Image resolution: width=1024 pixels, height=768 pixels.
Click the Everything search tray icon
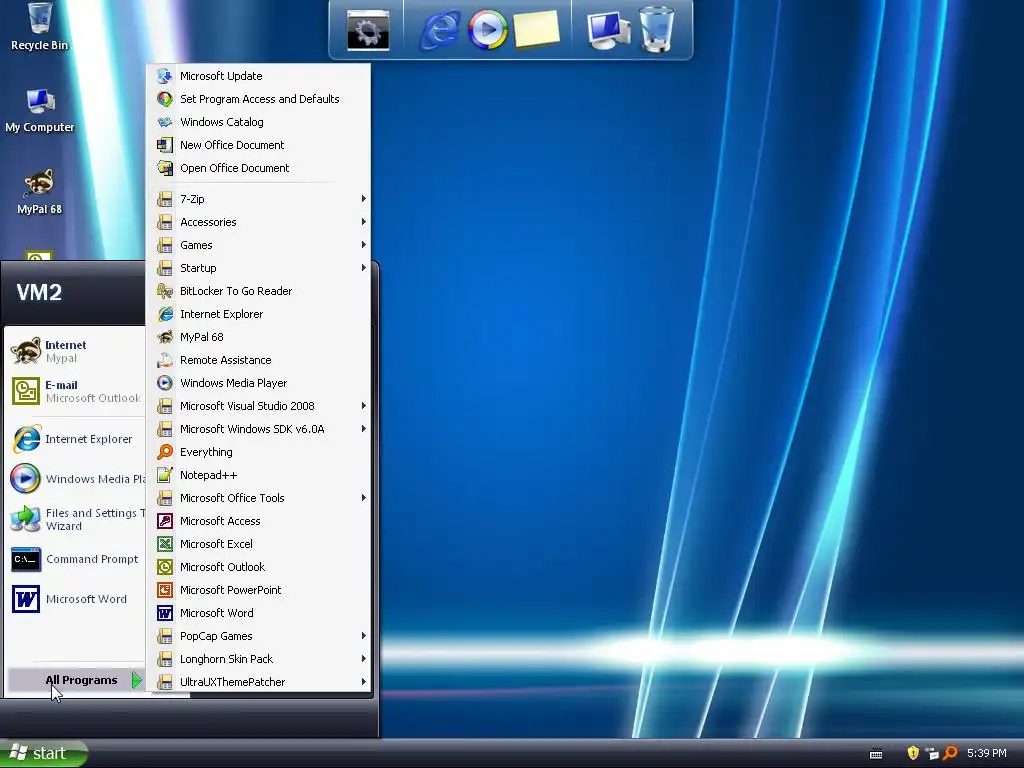coord(950,753)
